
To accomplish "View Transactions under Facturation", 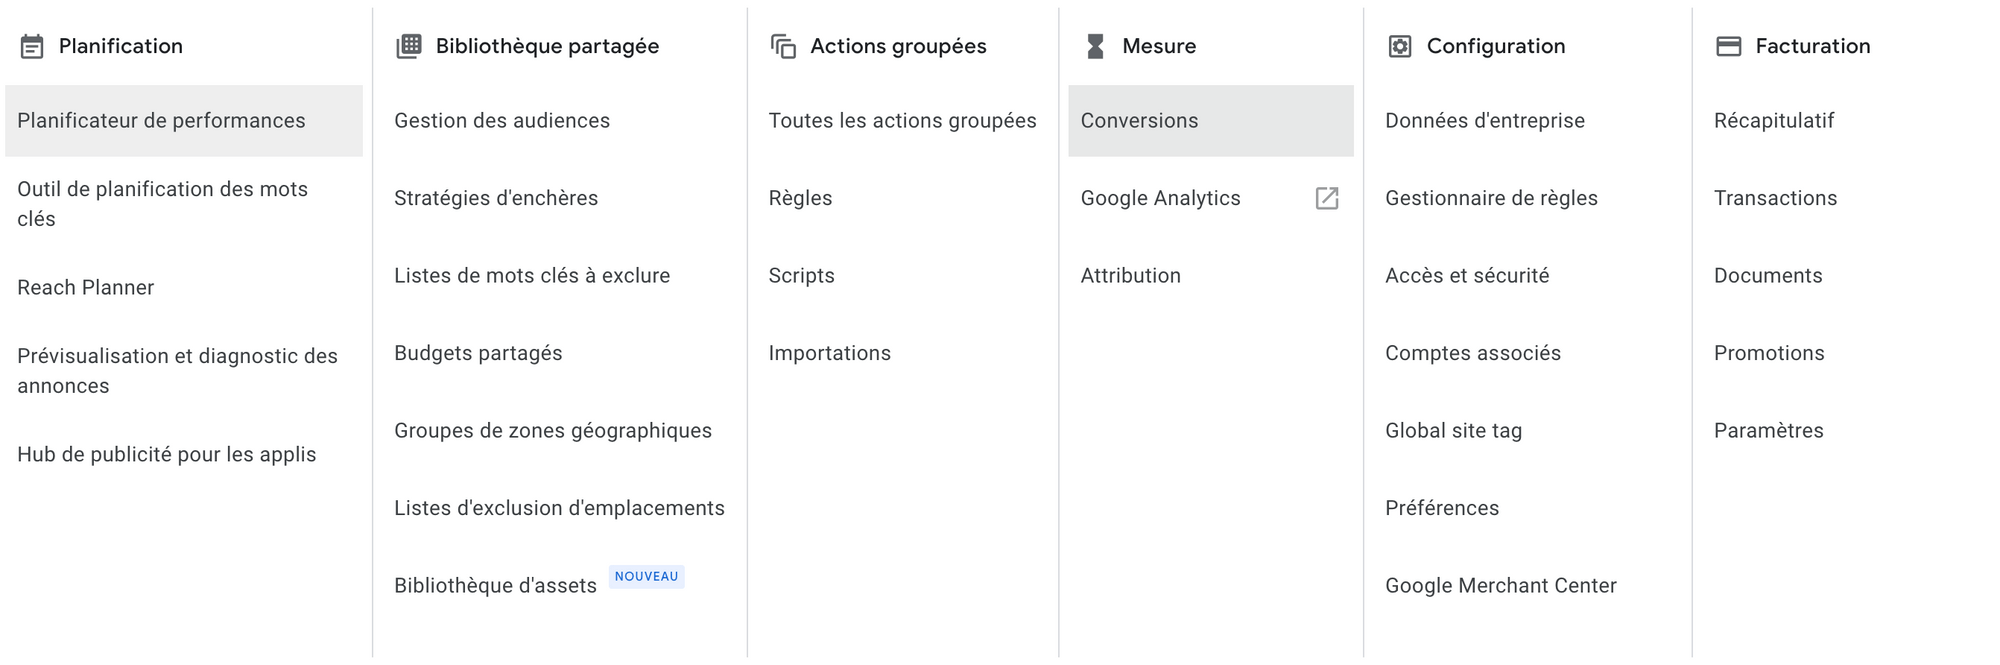I will click(x=1775, y=198).
